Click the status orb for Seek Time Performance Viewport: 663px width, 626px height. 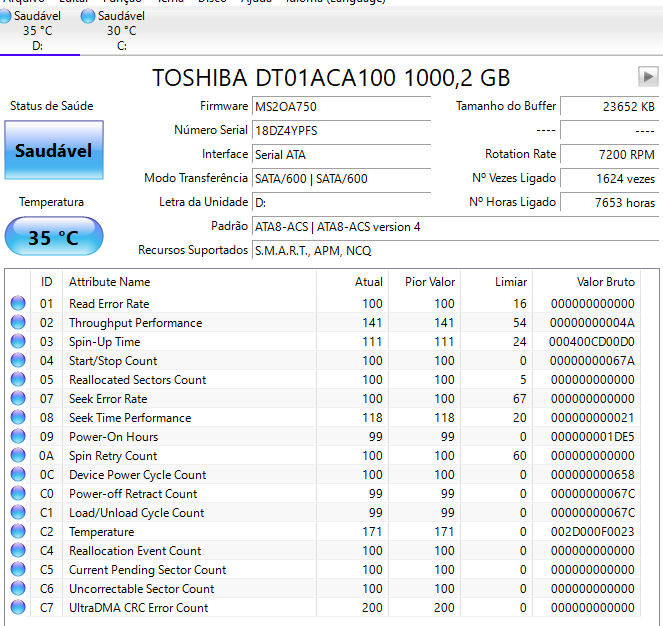(x=18, y=417)
